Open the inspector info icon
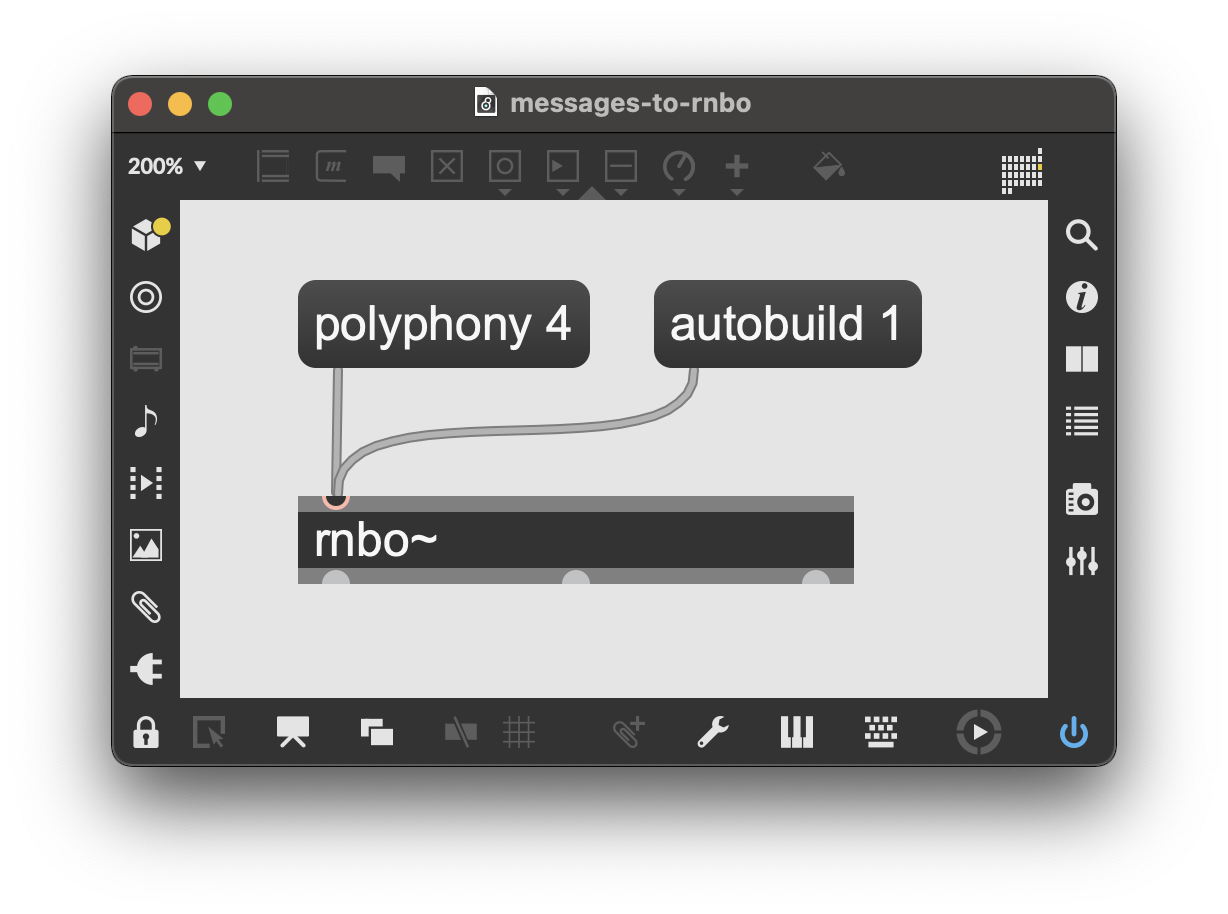Screen dimensions: 1228x914 (1082, 297)
